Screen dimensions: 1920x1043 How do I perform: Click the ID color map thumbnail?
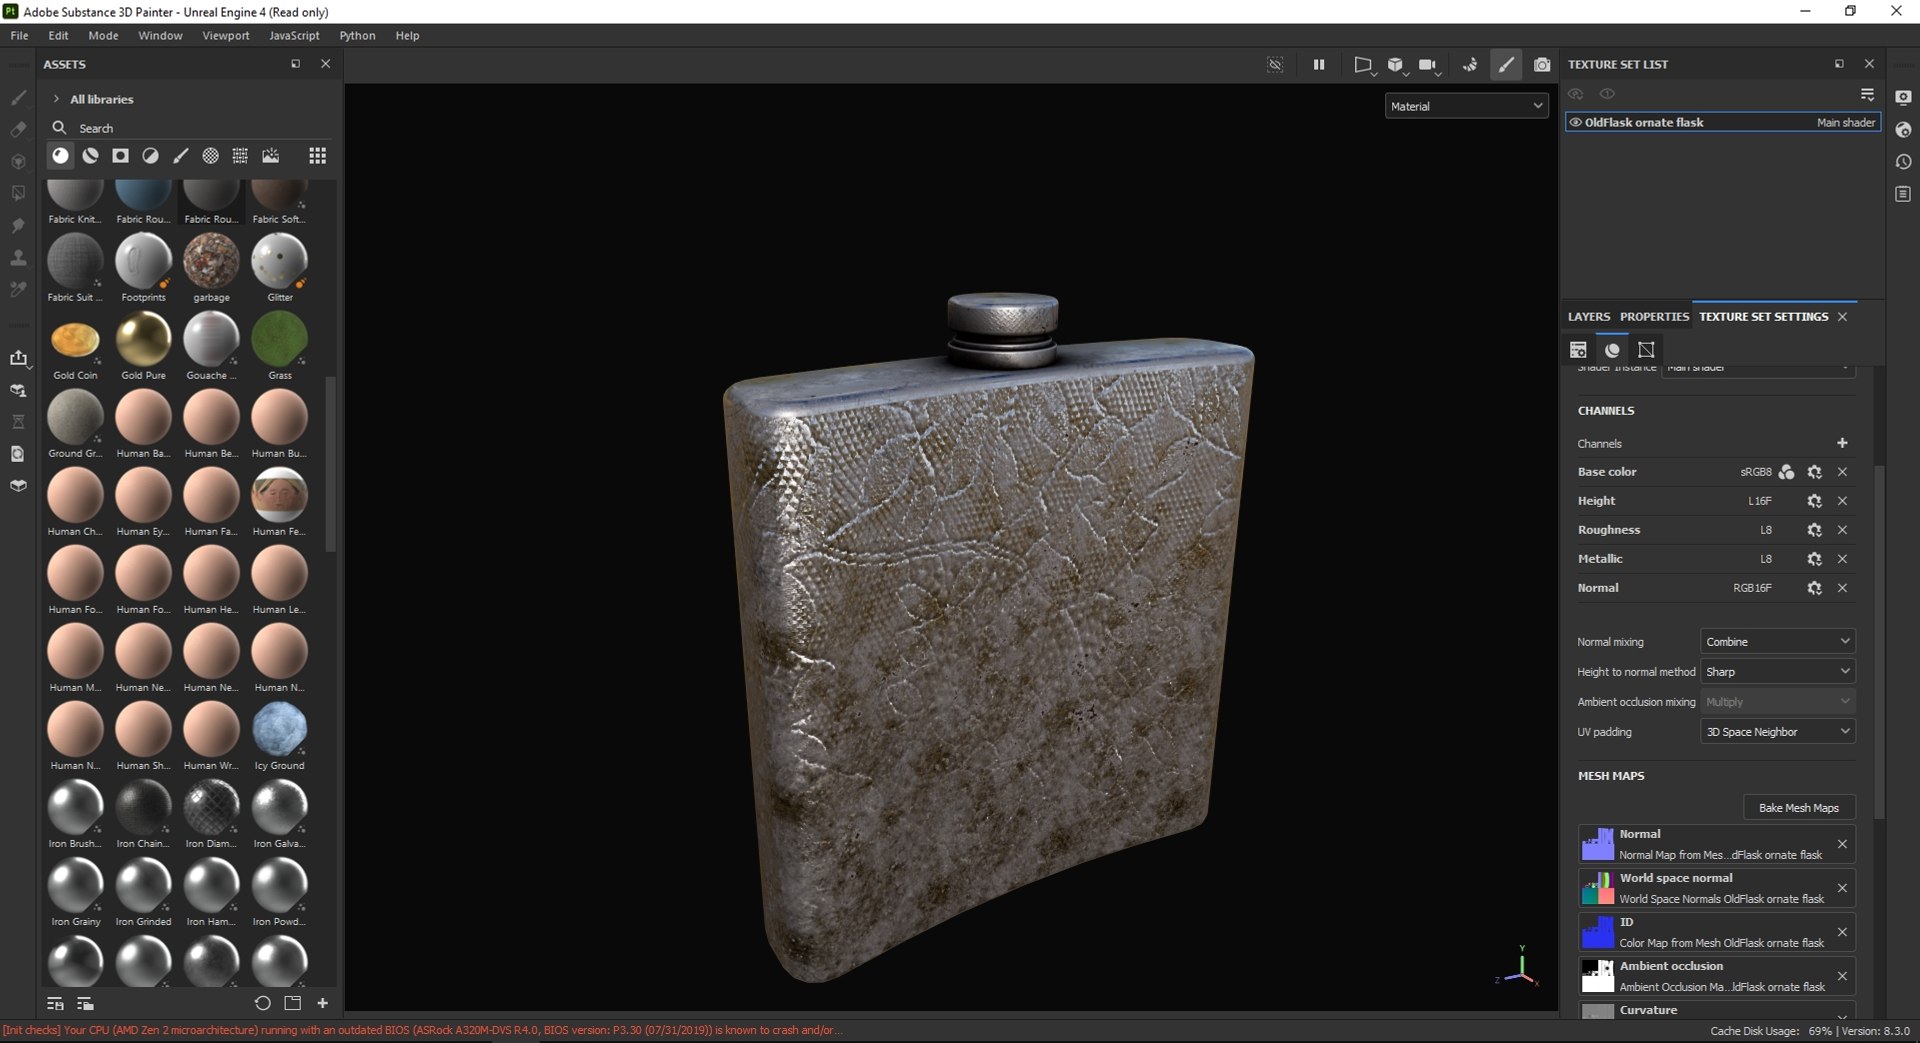tap(1597, 932)
